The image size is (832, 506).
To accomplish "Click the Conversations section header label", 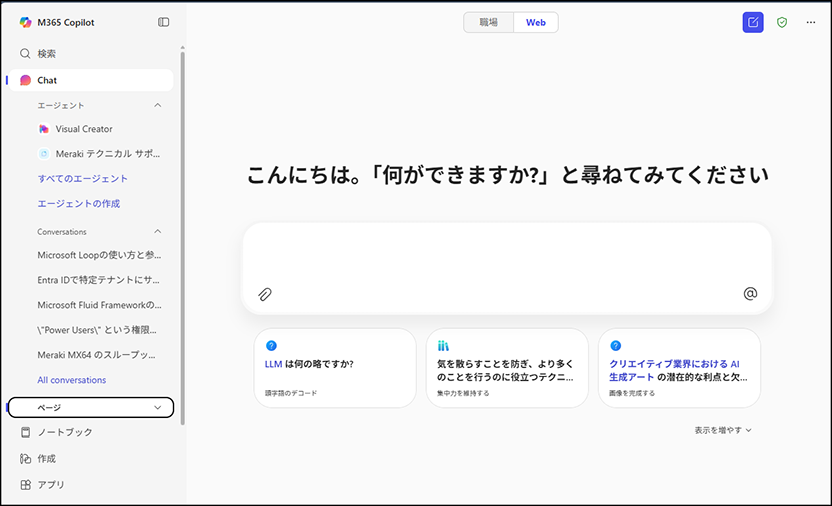I will pyautogui.click(x=62, y=232).
